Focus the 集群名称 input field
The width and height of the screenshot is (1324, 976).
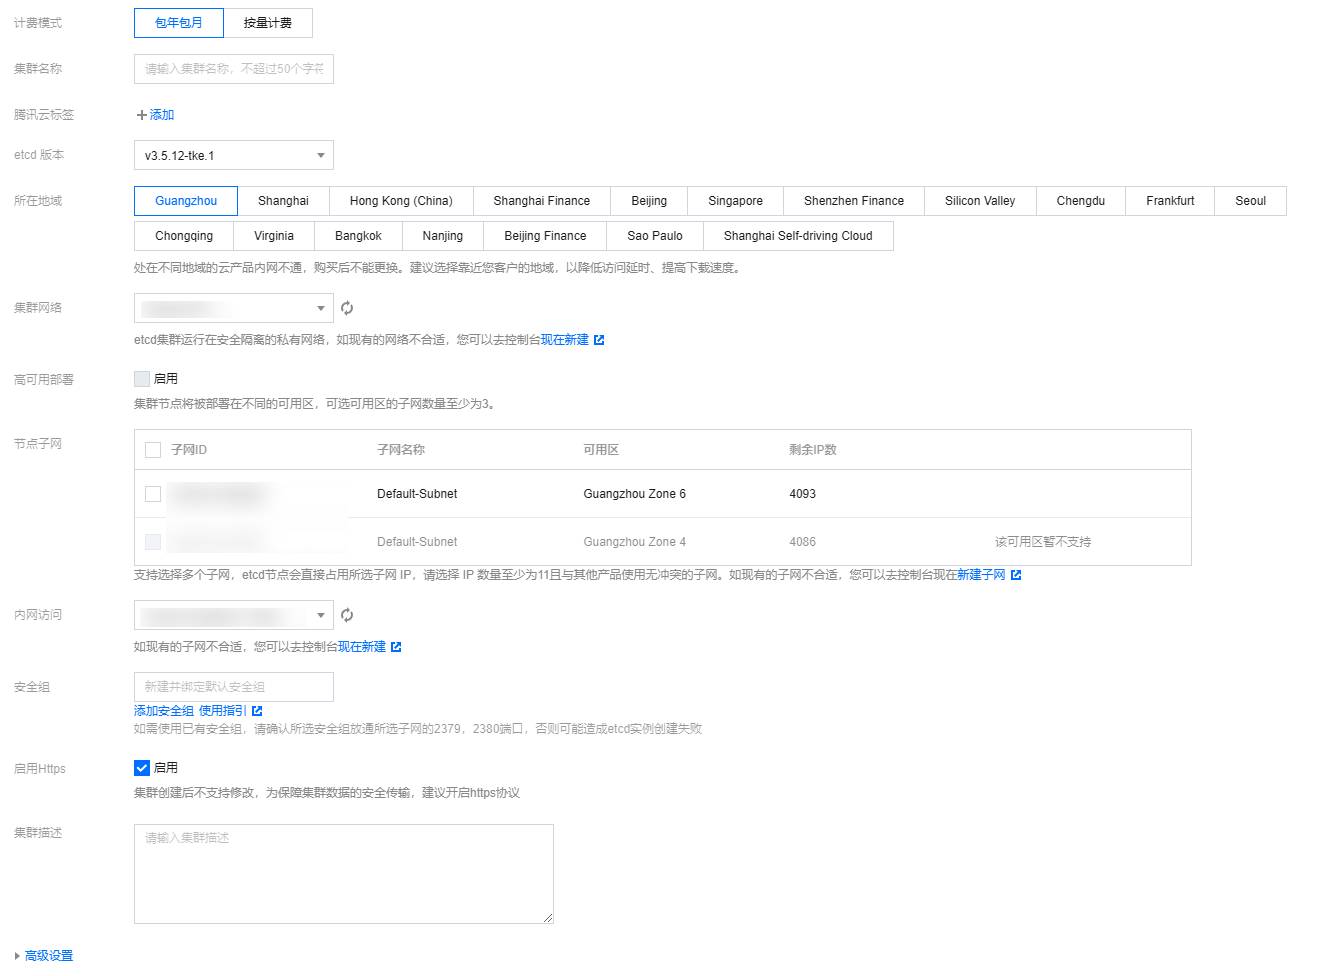pyautogui.click(x=234, y=69)
